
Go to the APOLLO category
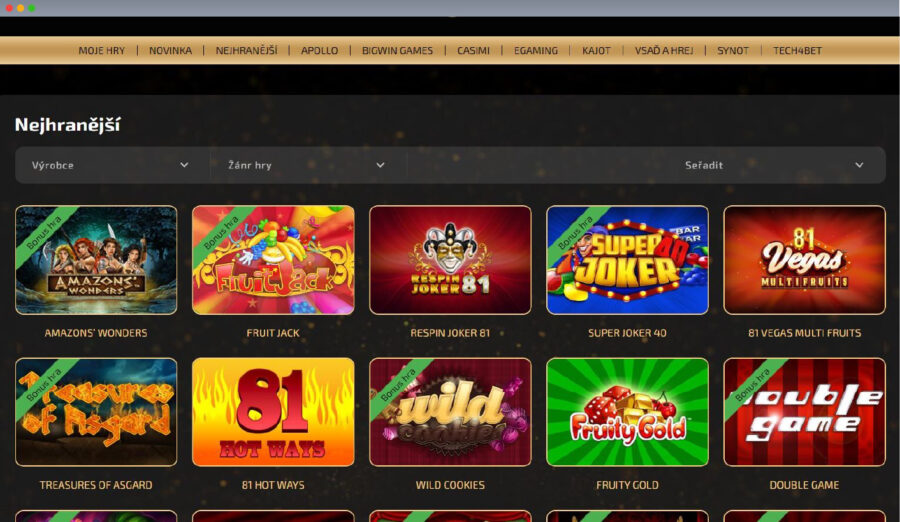(320, 51)
